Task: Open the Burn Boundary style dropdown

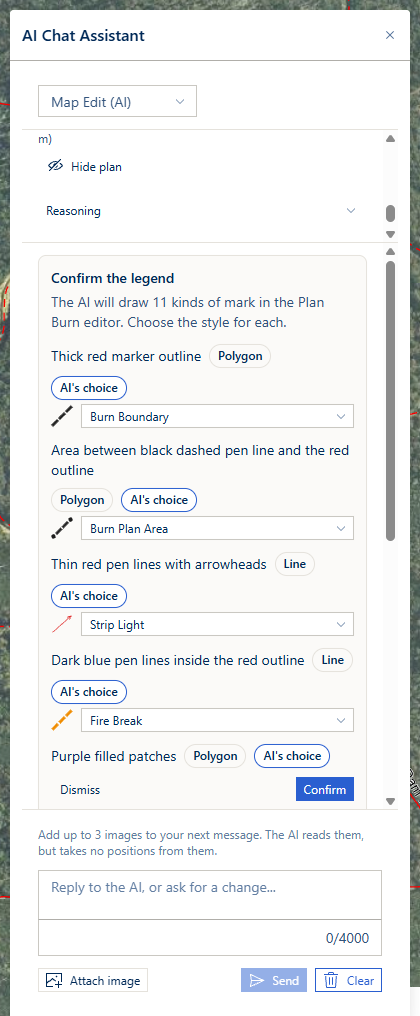Action: point(217,417)
